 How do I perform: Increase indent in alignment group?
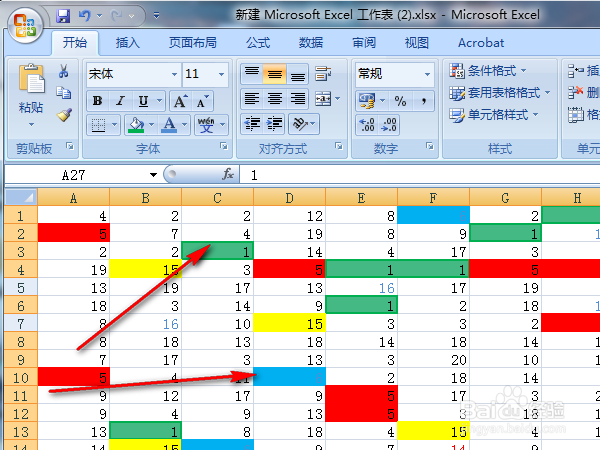(274, 124)
